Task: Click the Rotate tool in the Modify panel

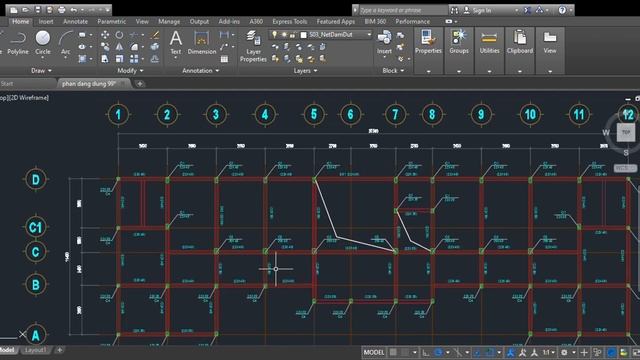Action: tap(119, 35)
